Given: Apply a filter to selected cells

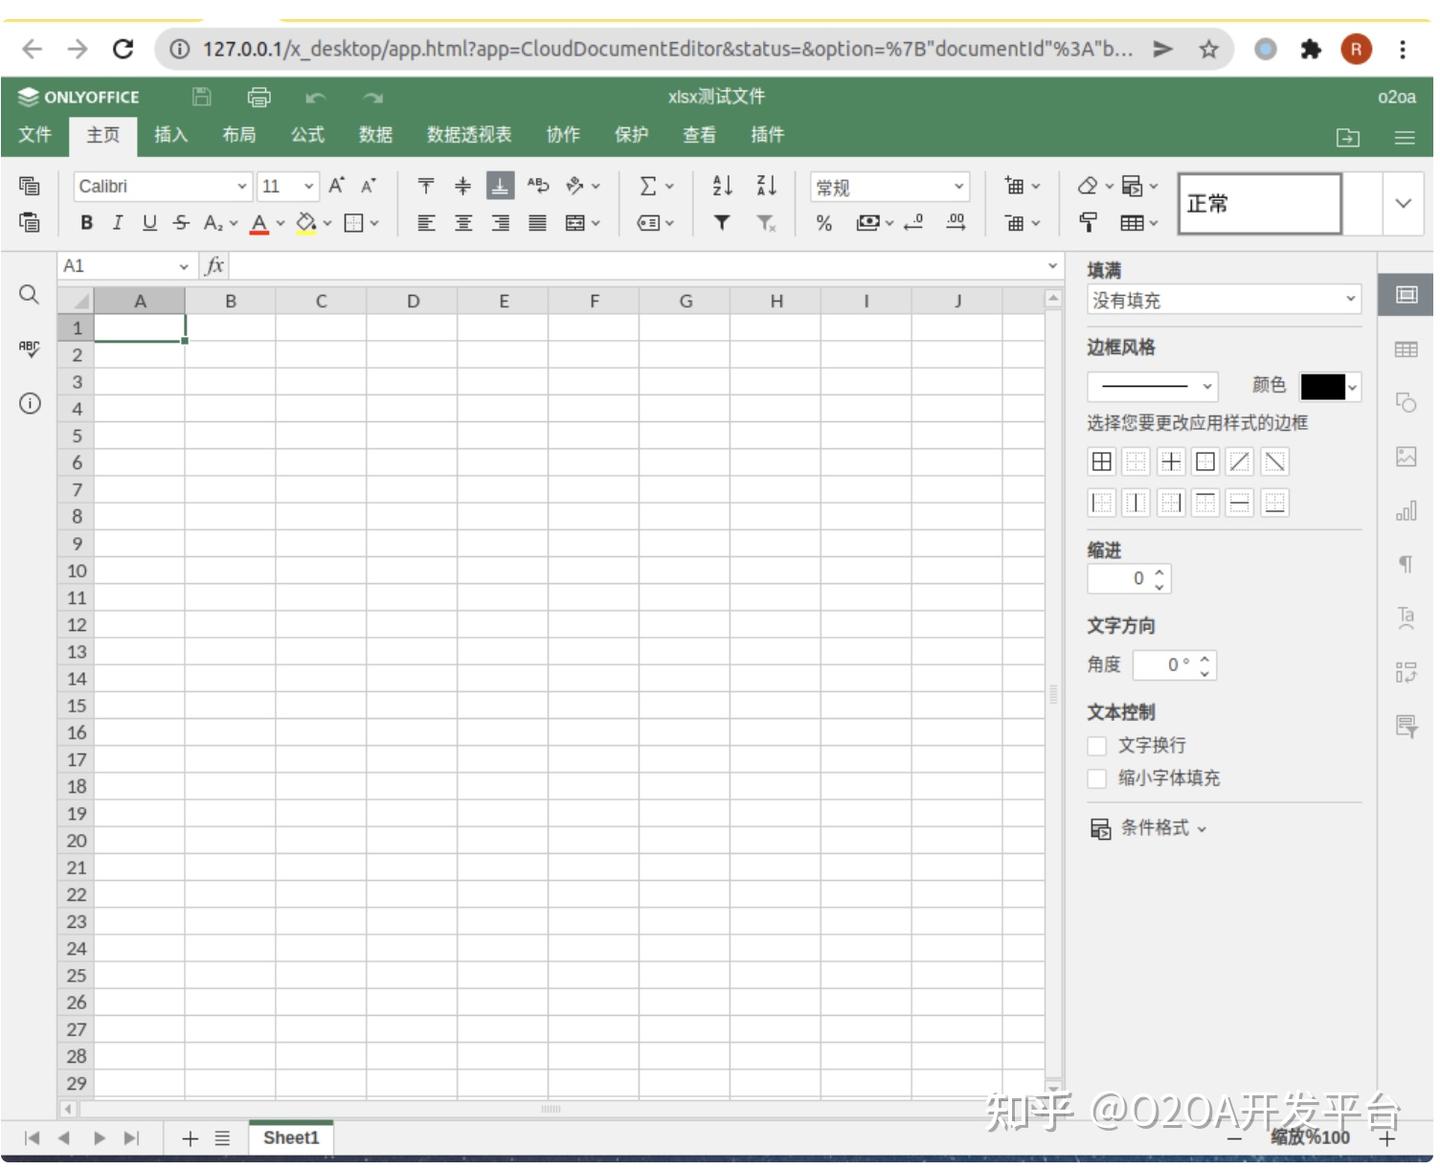Looking at the screenshot, I should tap(722, 223).
